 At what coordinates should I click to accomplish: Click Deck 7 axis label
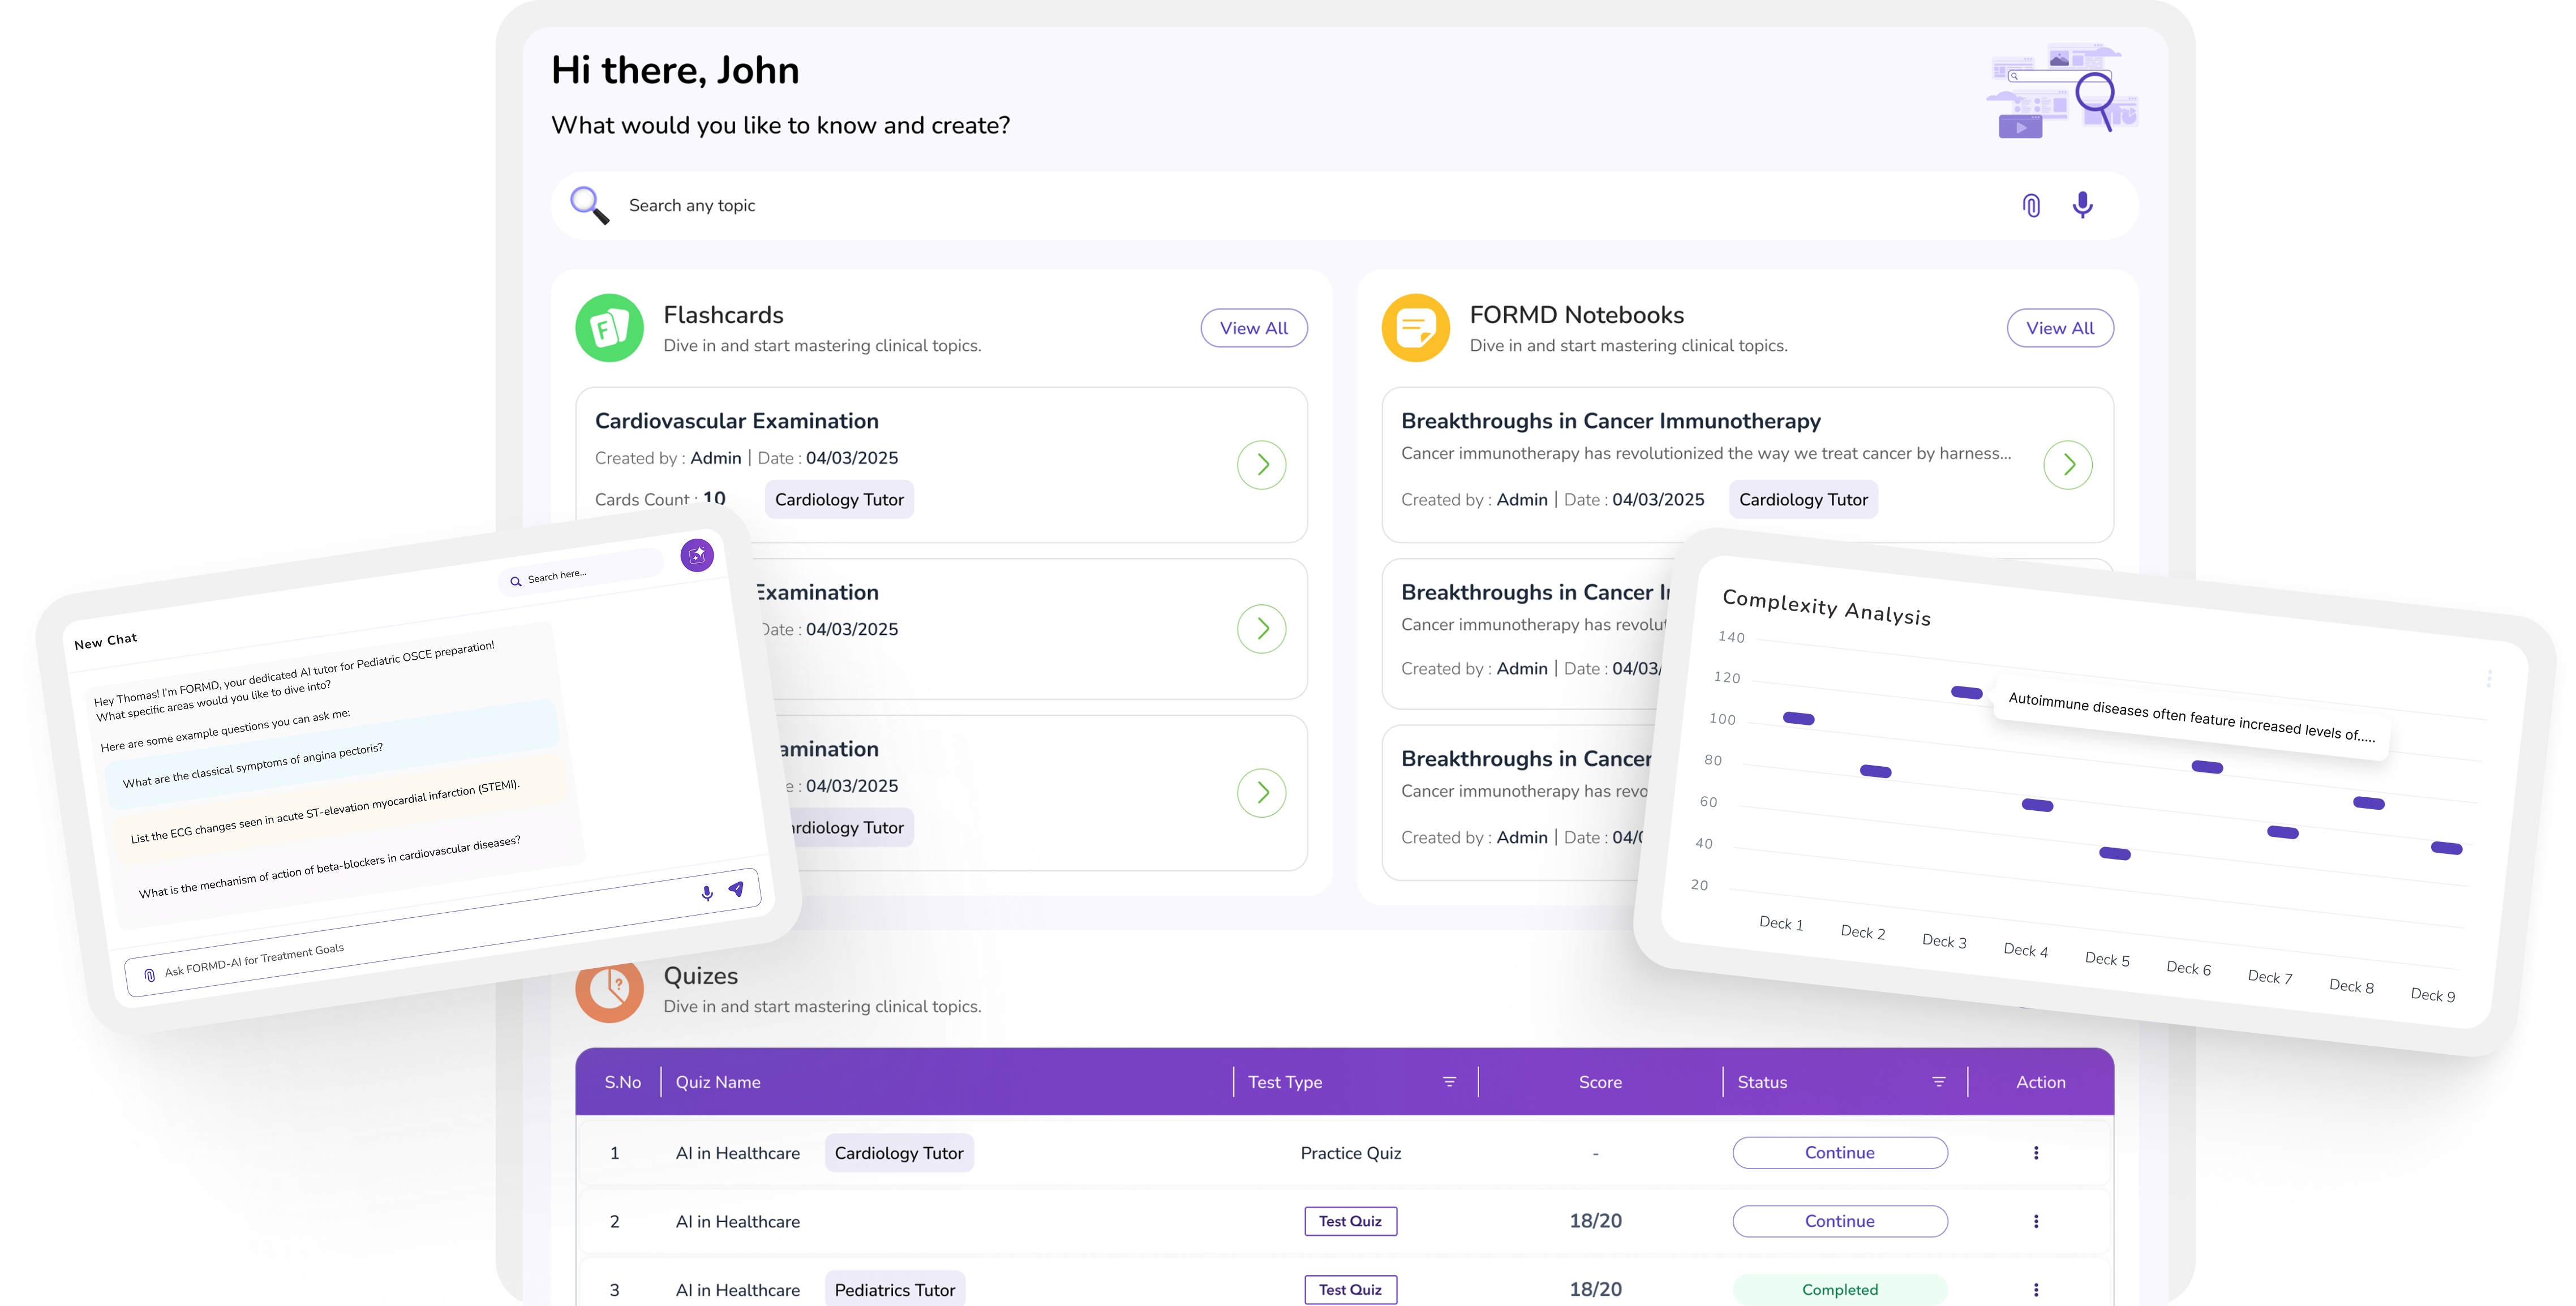(2270, 976)
